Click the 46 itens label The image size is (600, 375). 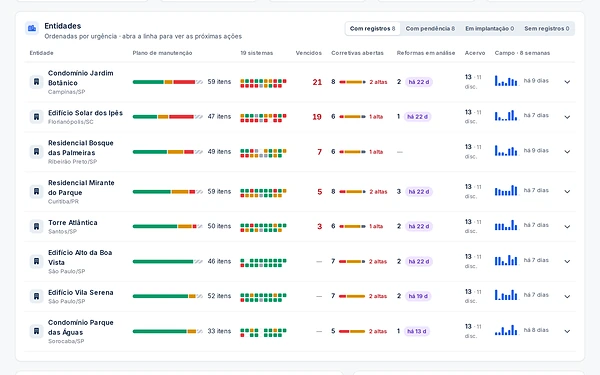[x=219, y=261]
